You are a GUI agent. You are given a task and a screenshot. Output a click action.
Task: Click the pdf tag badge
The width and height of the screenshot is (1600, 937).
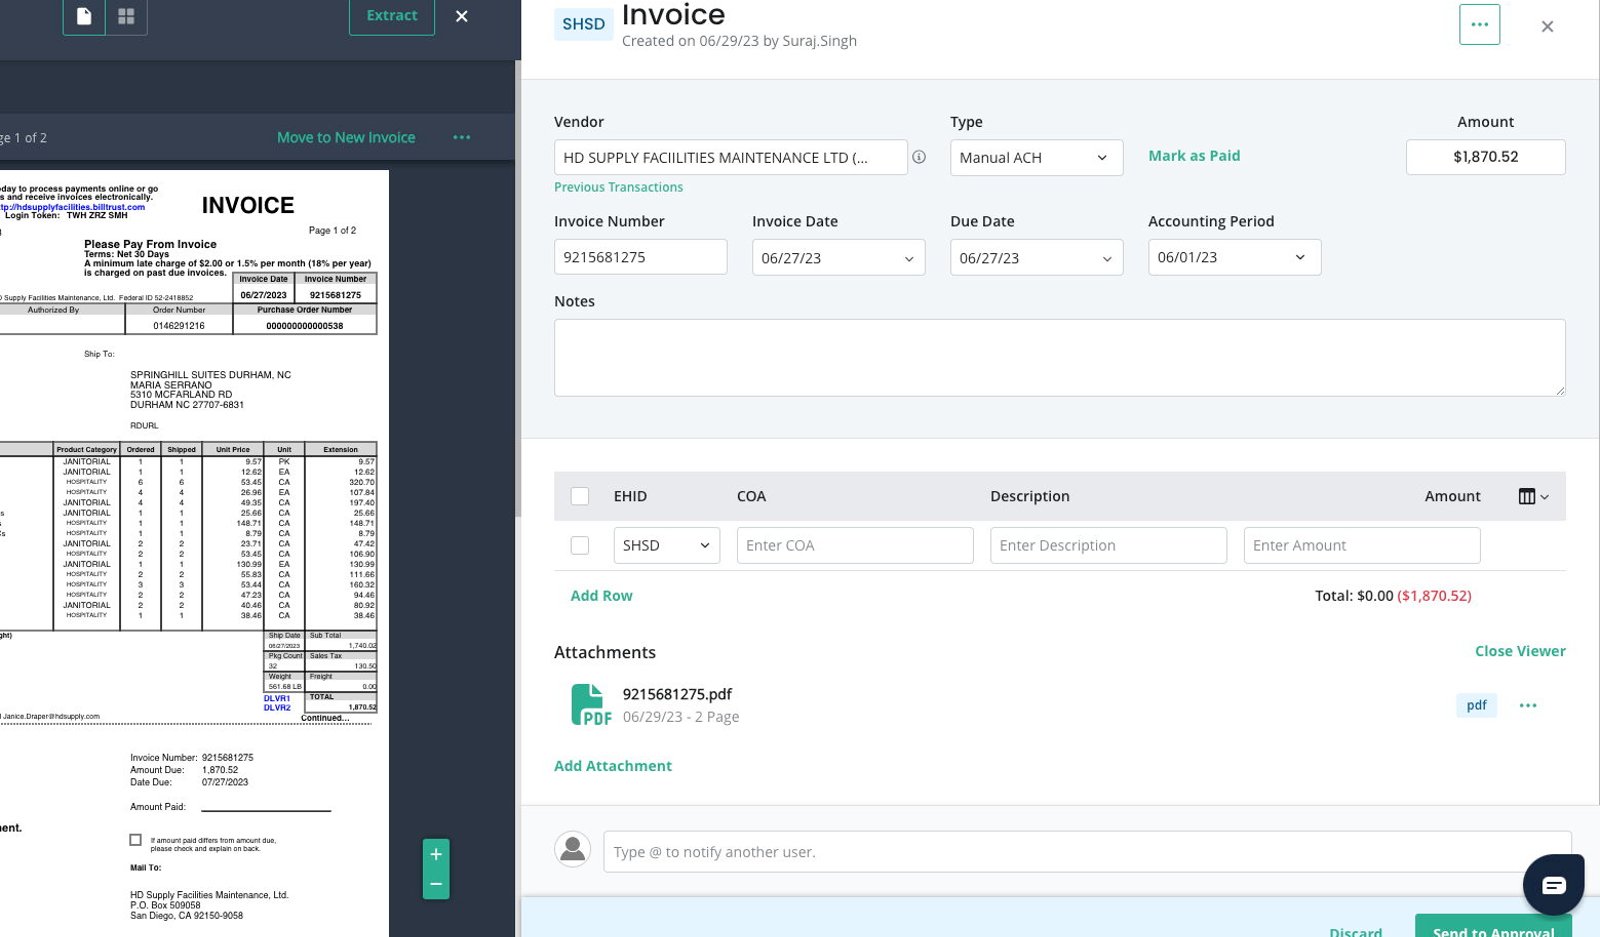[x=1476, y=705]
